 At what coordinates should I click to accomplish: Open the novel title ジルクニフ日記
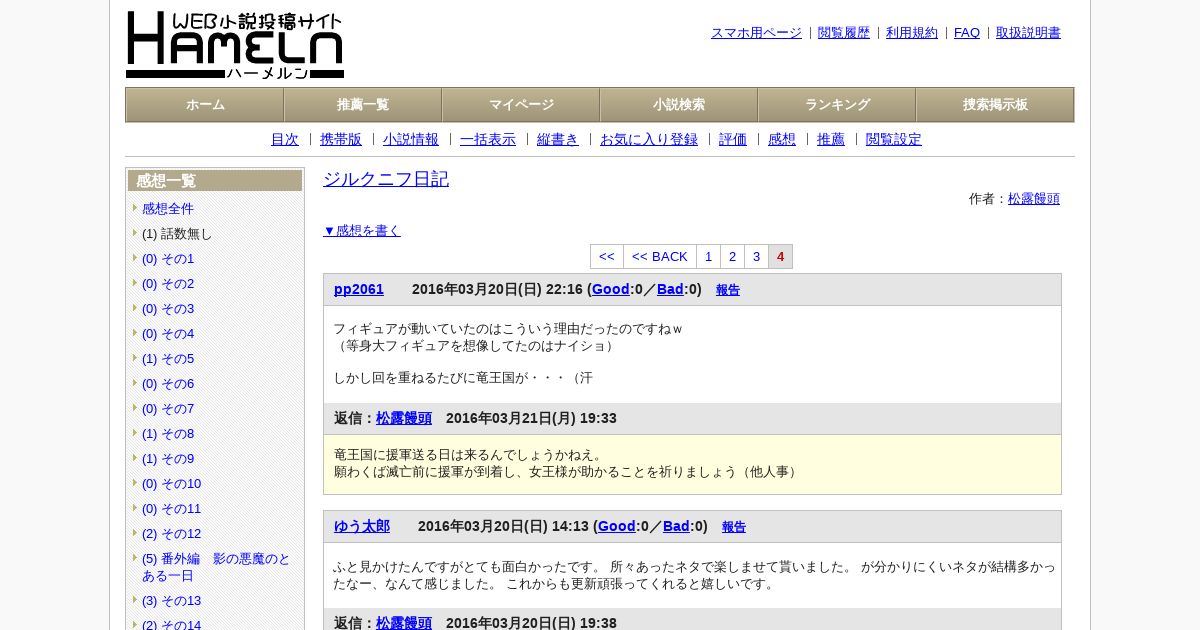[386, 179]
